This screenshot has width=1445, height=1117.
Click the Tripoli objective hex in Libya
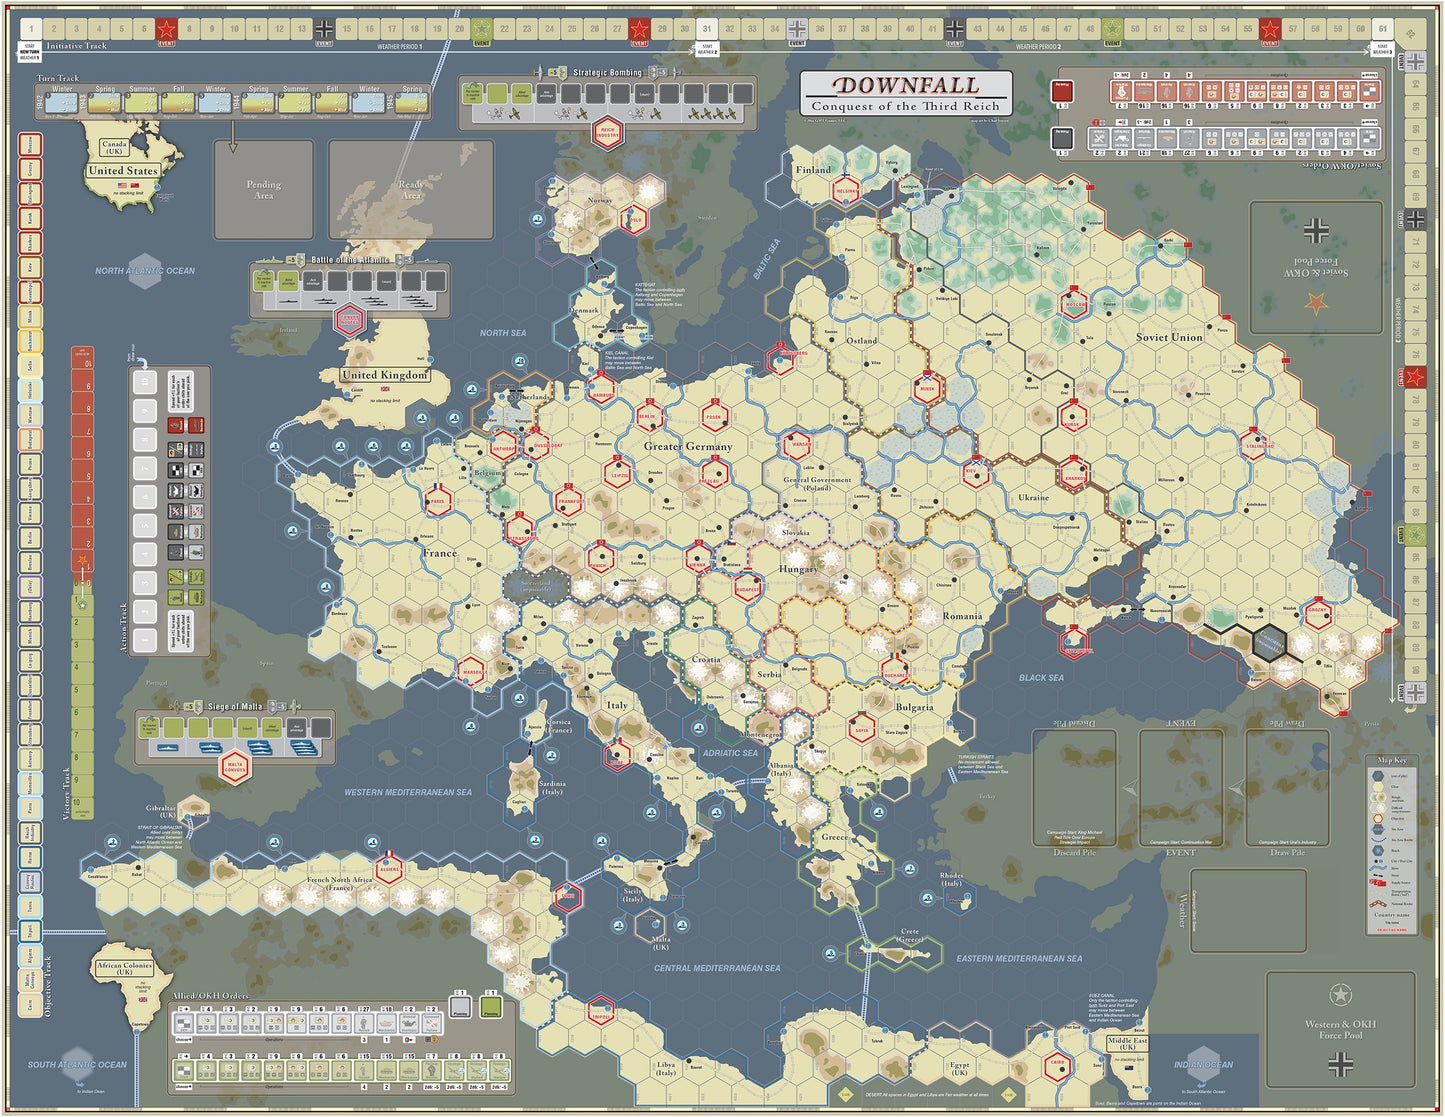click(600, 1012)
